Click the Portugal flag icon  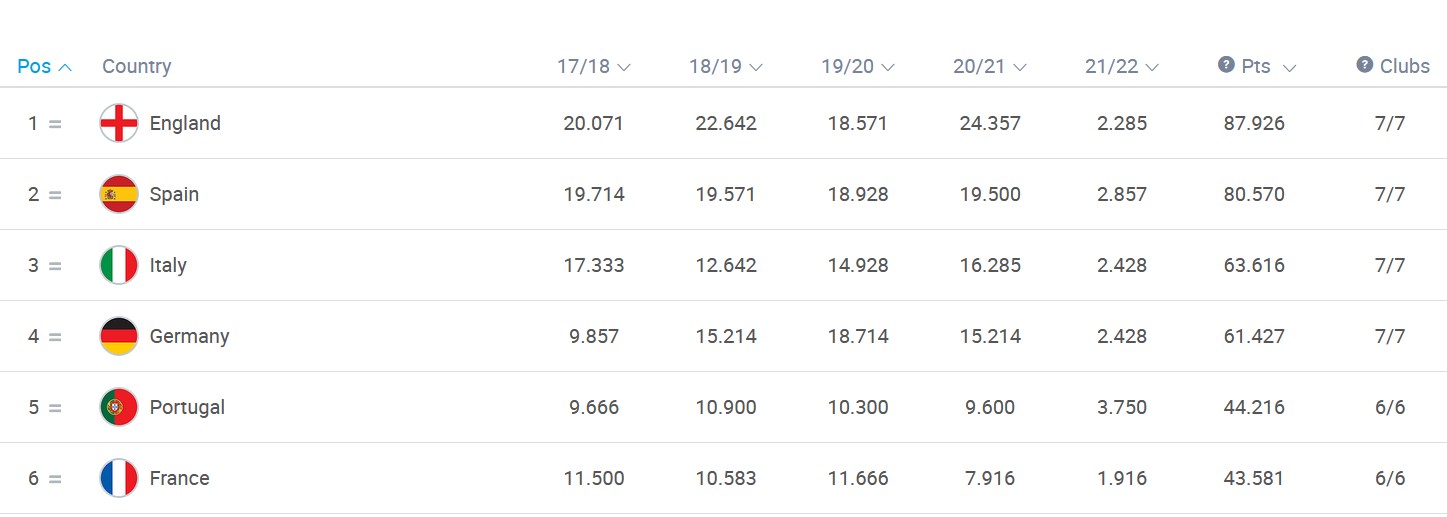click(x=119, y=407)
